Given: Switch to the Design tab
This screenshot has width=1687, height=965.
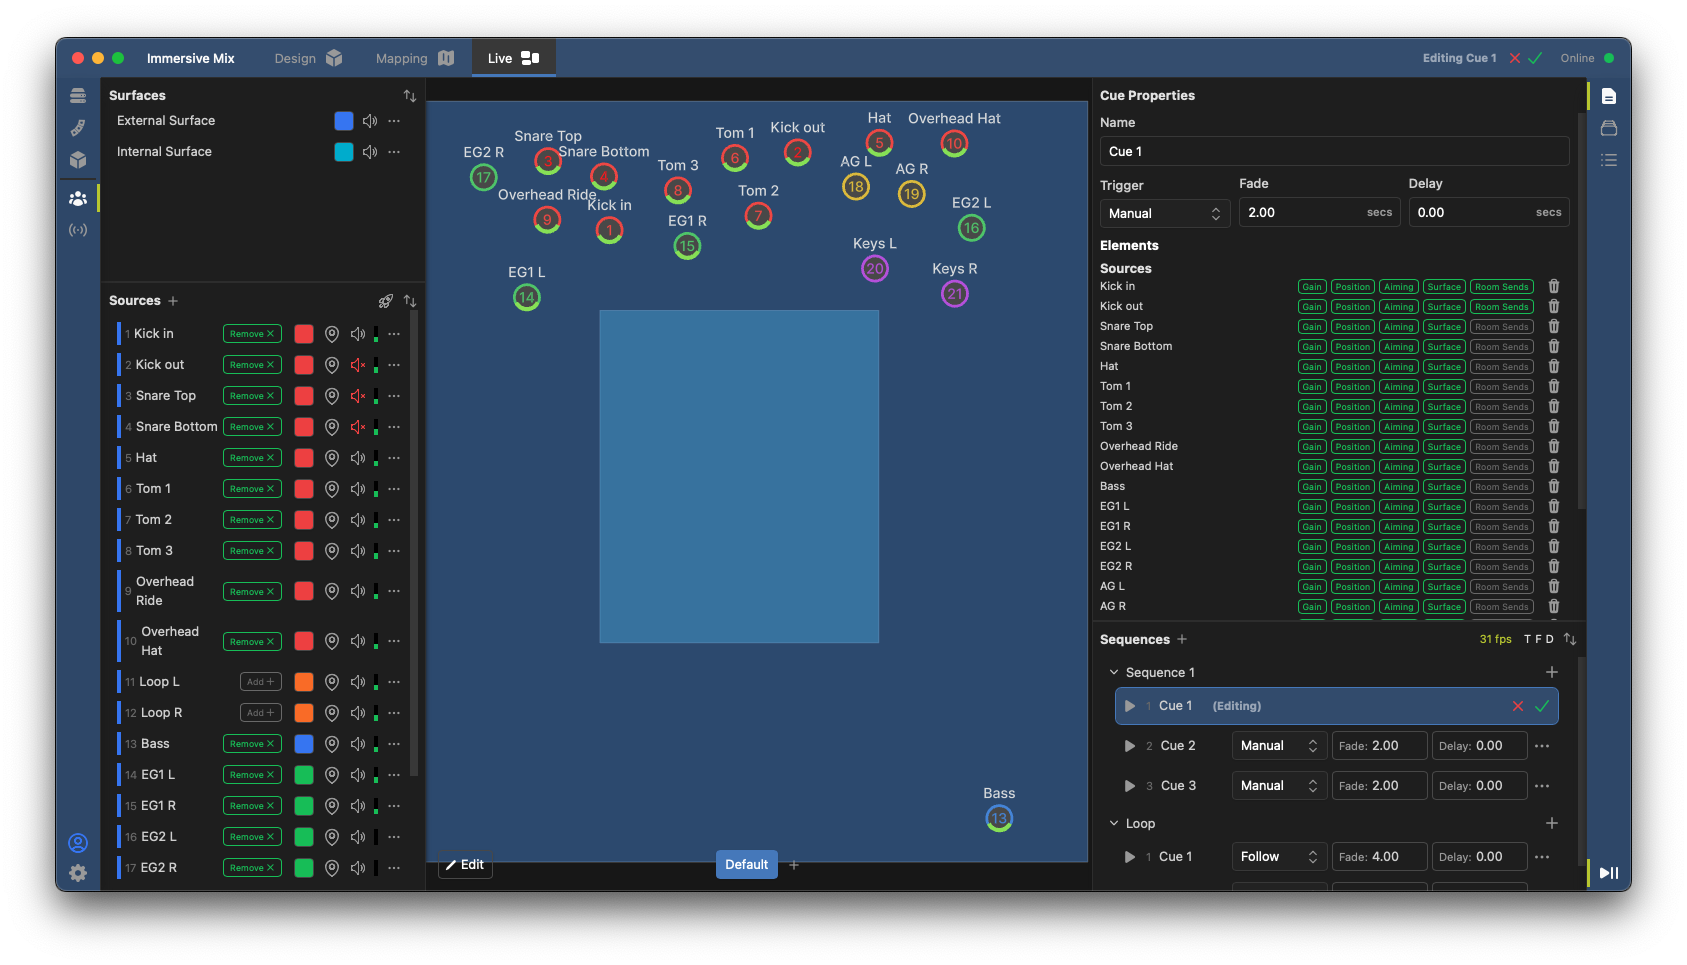Looking at the screenshot, I should [x=307, y=58].
